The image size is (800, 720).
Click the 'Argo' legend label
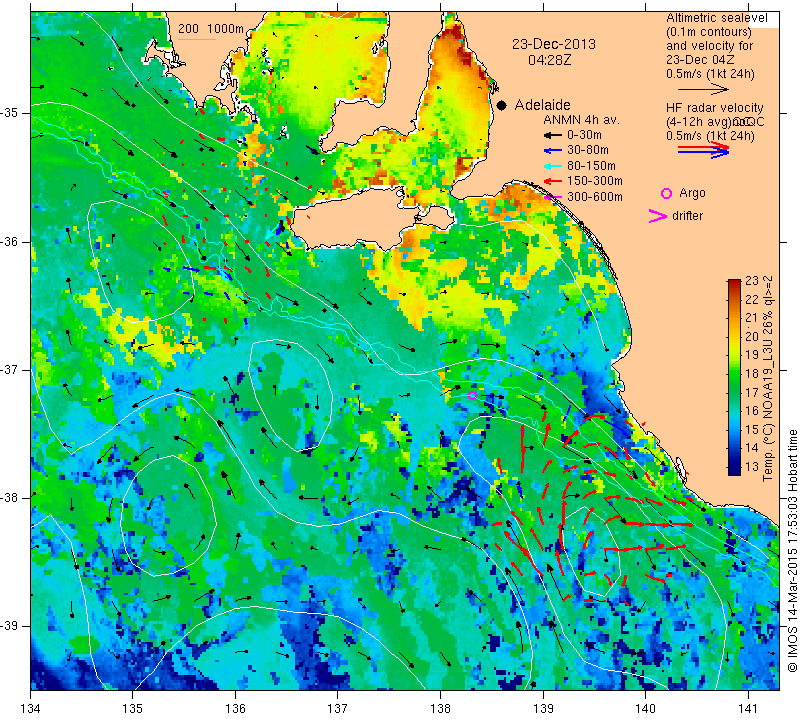pyautogui.click(x=692, y=193)
